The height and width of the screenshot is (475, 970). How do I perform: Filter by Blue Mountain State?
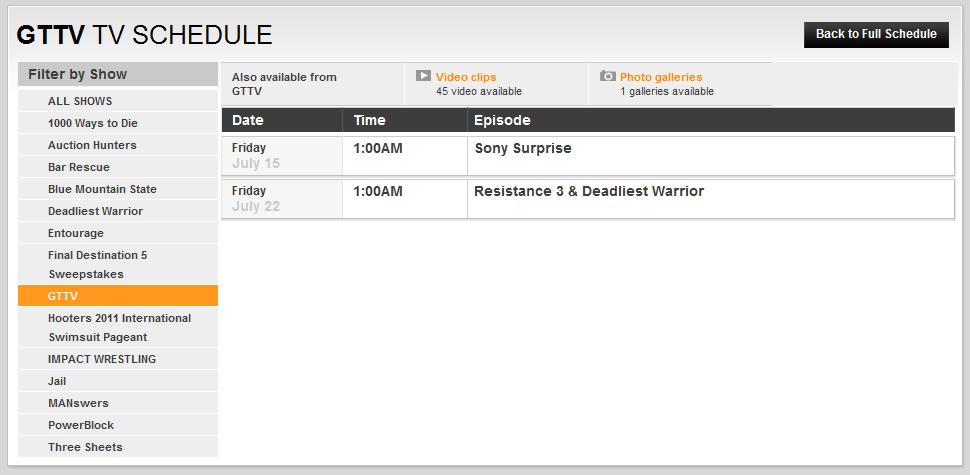pyautogui.click(x=102, y=189)
